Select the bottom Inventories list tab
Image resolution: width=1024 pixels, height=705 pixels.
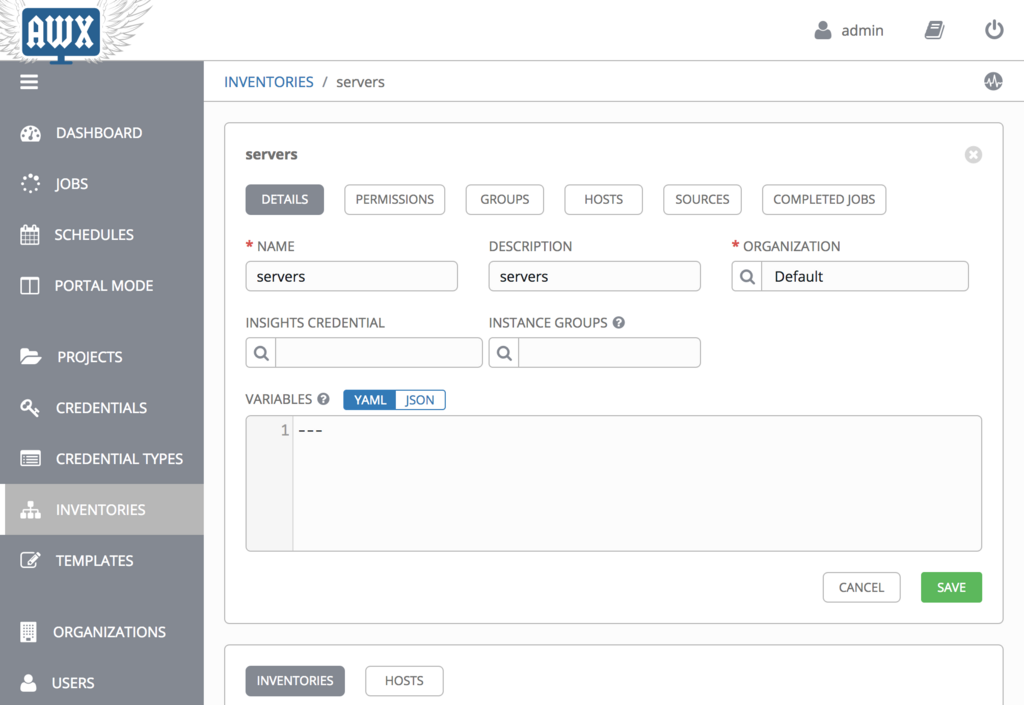[295, 681]
